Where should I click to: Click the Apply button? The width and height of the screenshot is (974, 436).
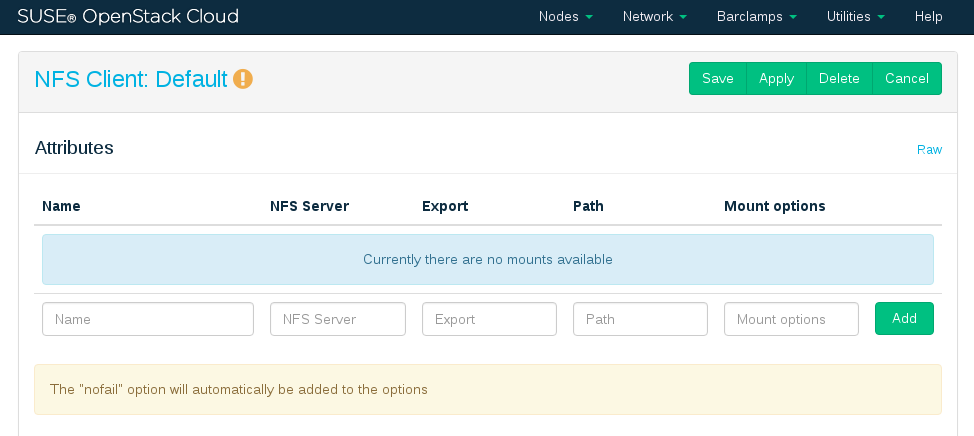(x=776, y=79)
